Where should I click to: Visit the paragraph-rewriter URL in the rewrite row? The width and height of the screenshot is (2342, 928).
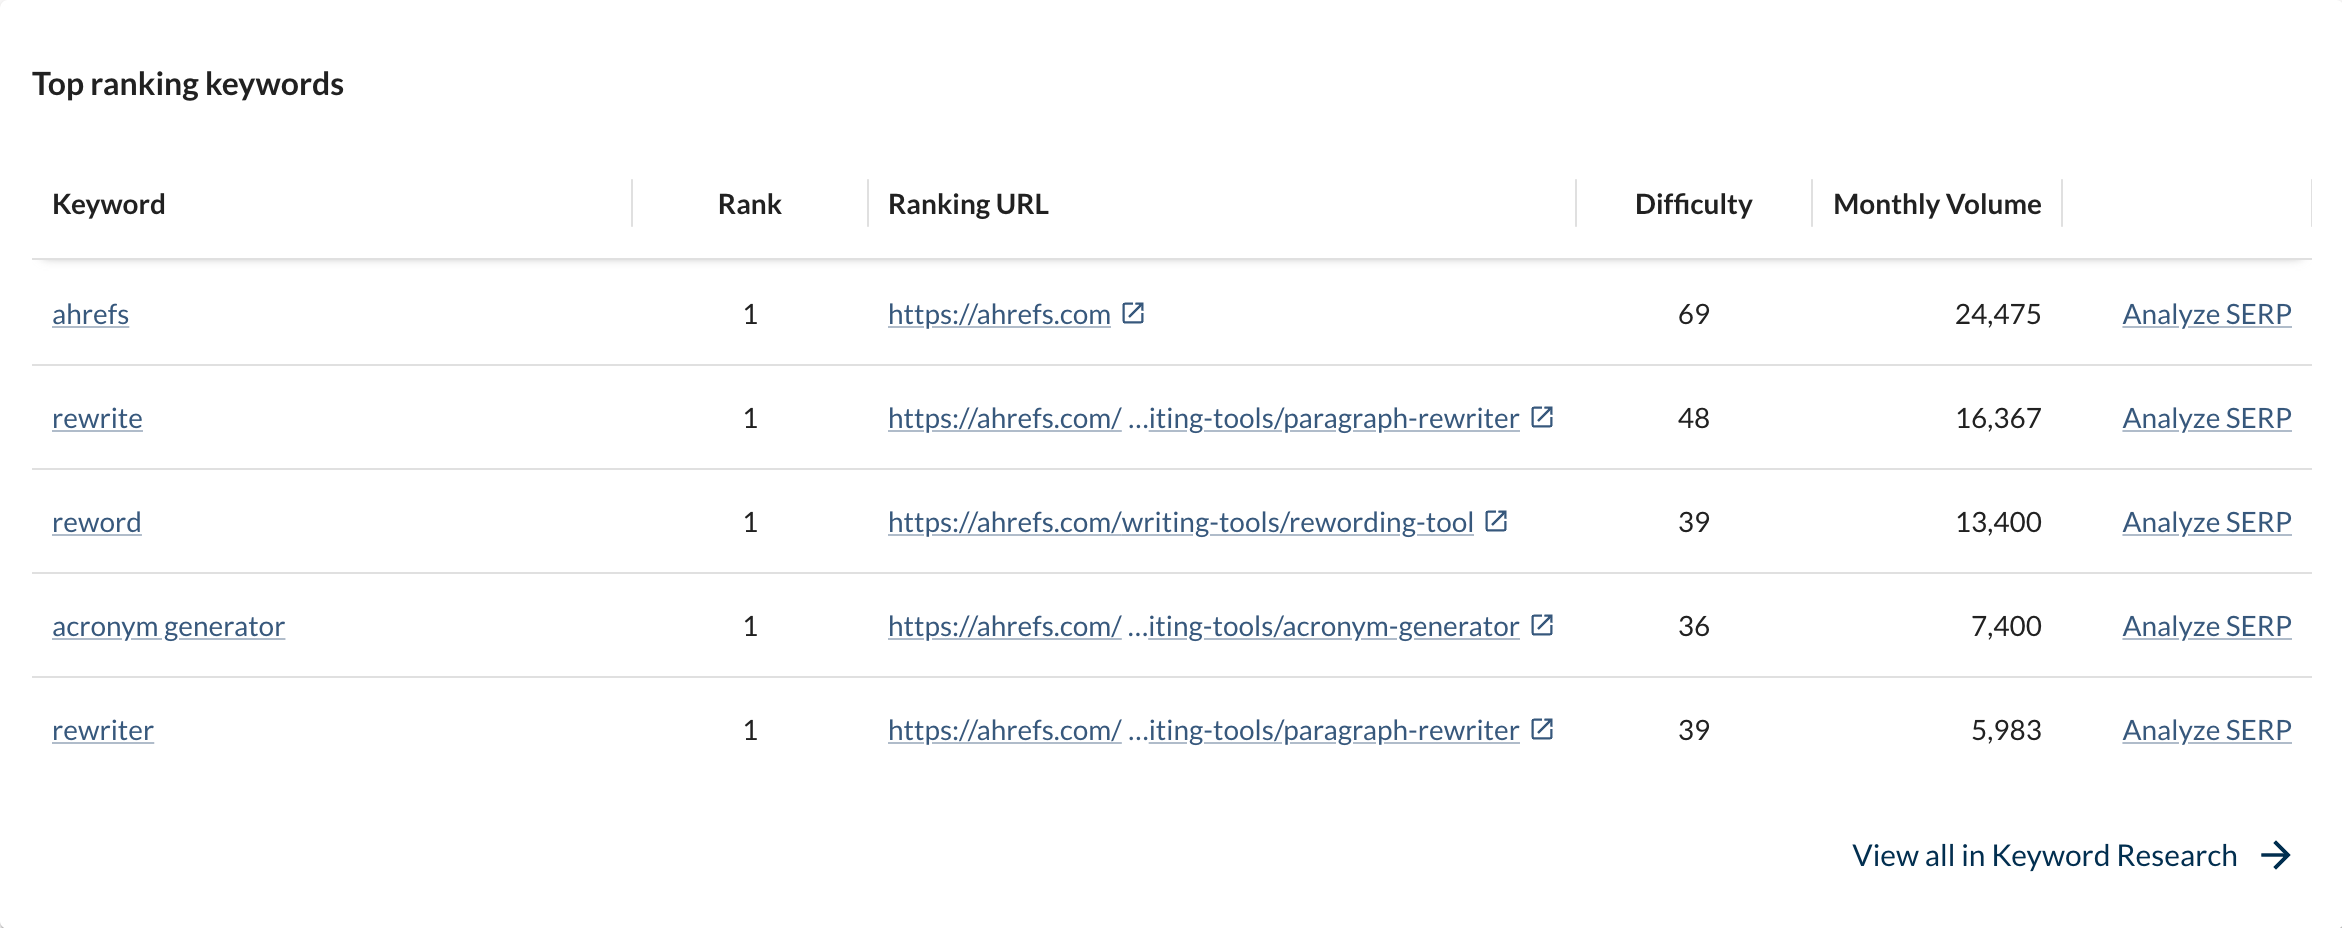[1203, 418]
